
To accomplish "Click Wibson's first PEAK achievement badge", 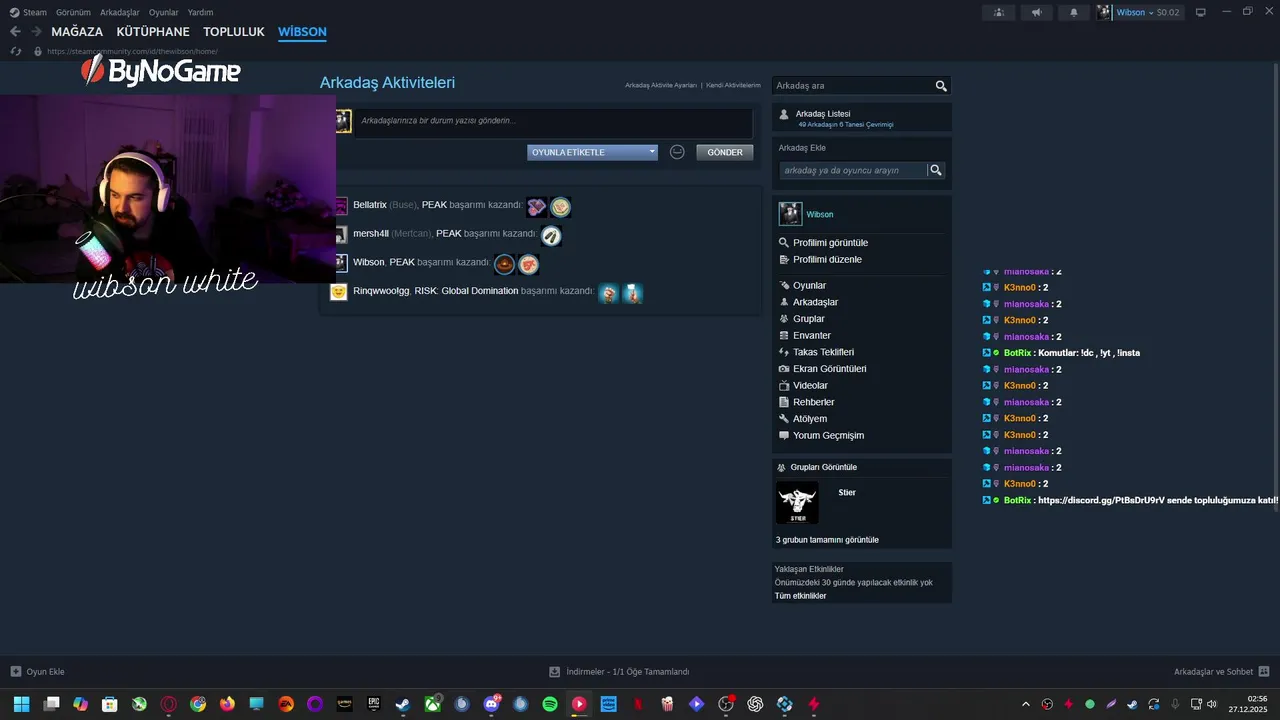I will (505, 264).
